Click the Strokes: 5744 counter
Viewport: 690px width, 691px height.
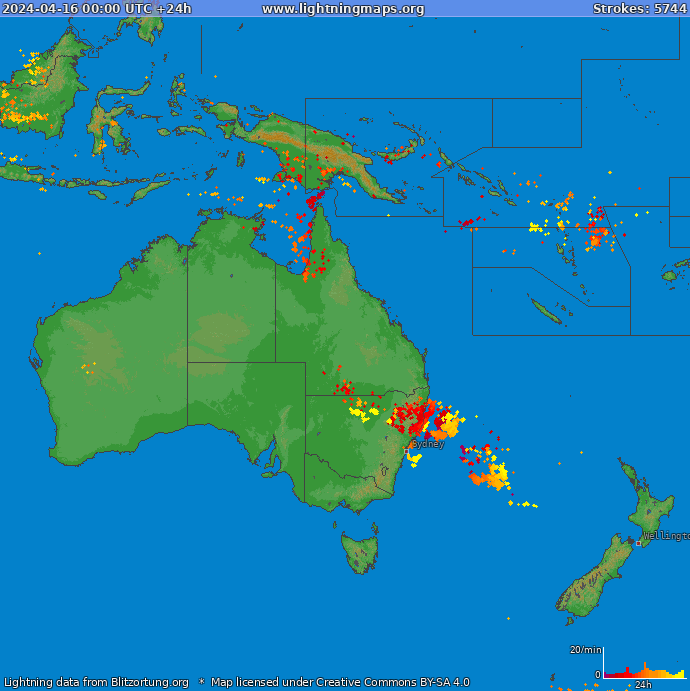point(640,9)
